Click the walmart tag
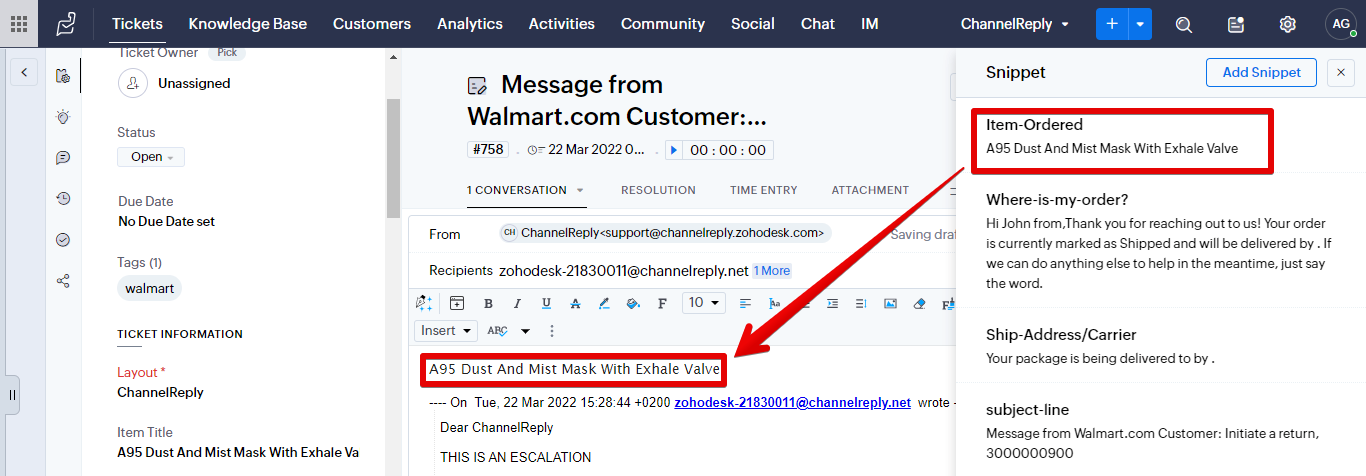Screen dimensions: 1366x476 149,288
